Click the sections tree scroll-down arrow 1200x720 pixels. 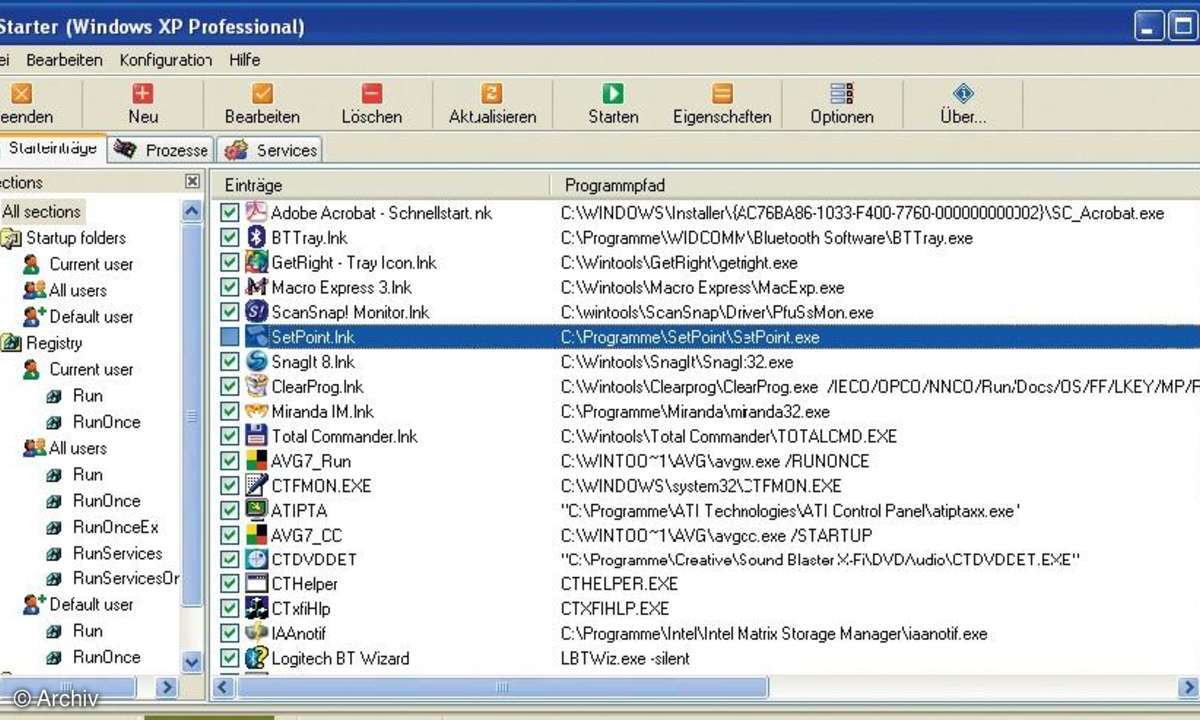tap(192, 662)
